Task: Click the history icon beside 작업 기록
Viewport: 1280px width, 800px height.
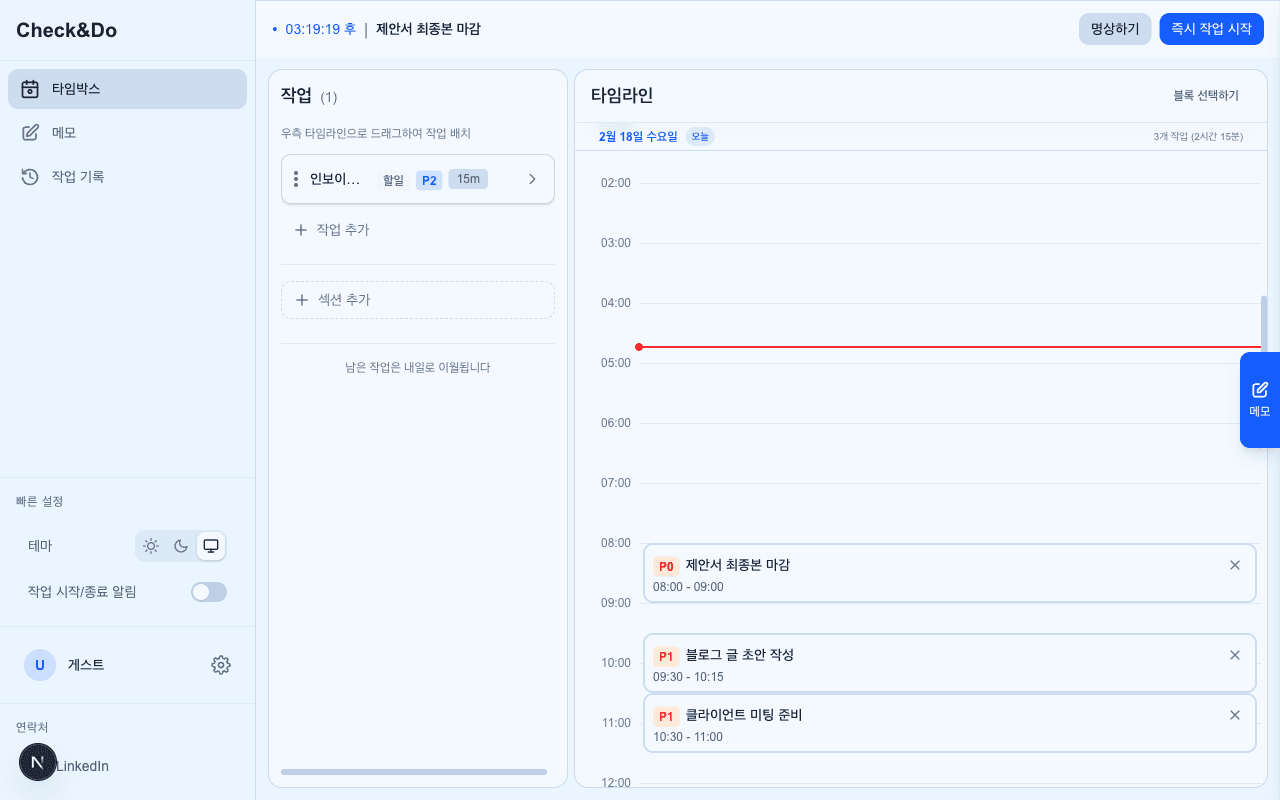Action: point(30,177)
